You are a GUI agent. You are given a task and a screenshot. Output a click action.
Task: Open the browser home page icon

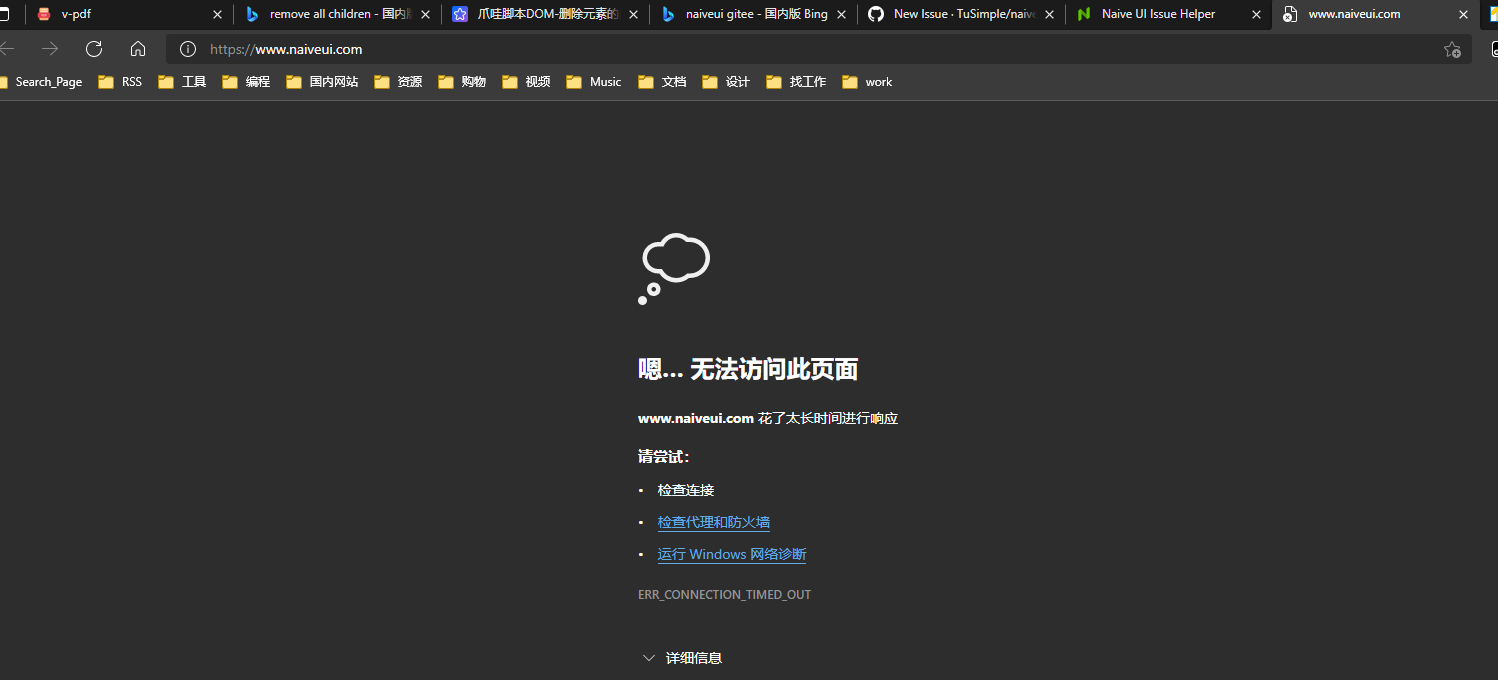137,48
